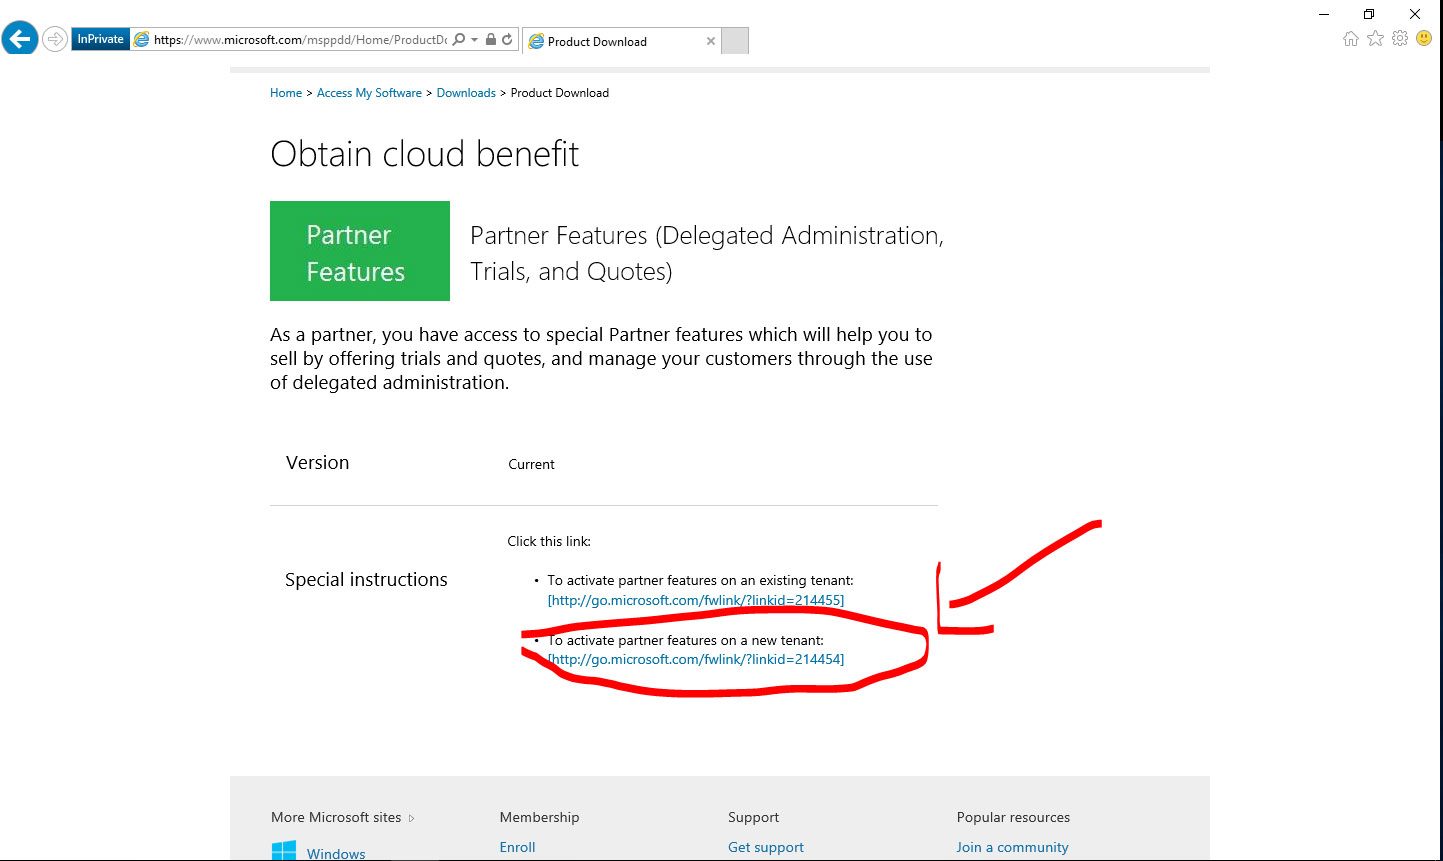This screenshot has height=861, width=1443.
Task: Click the IE page icon in address bar
Action: point(142,40)
